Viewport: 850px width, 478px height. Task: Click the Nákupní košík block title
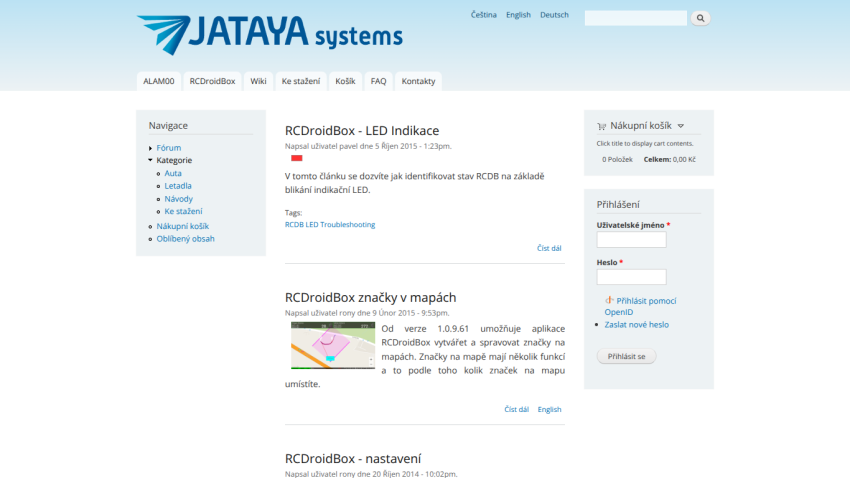641,126
